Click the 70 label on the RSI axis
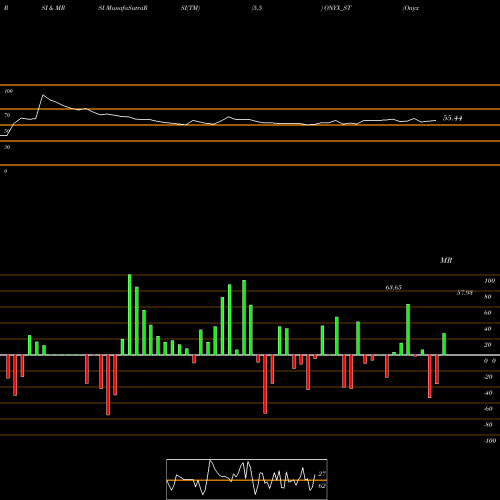 pos(7,115)
